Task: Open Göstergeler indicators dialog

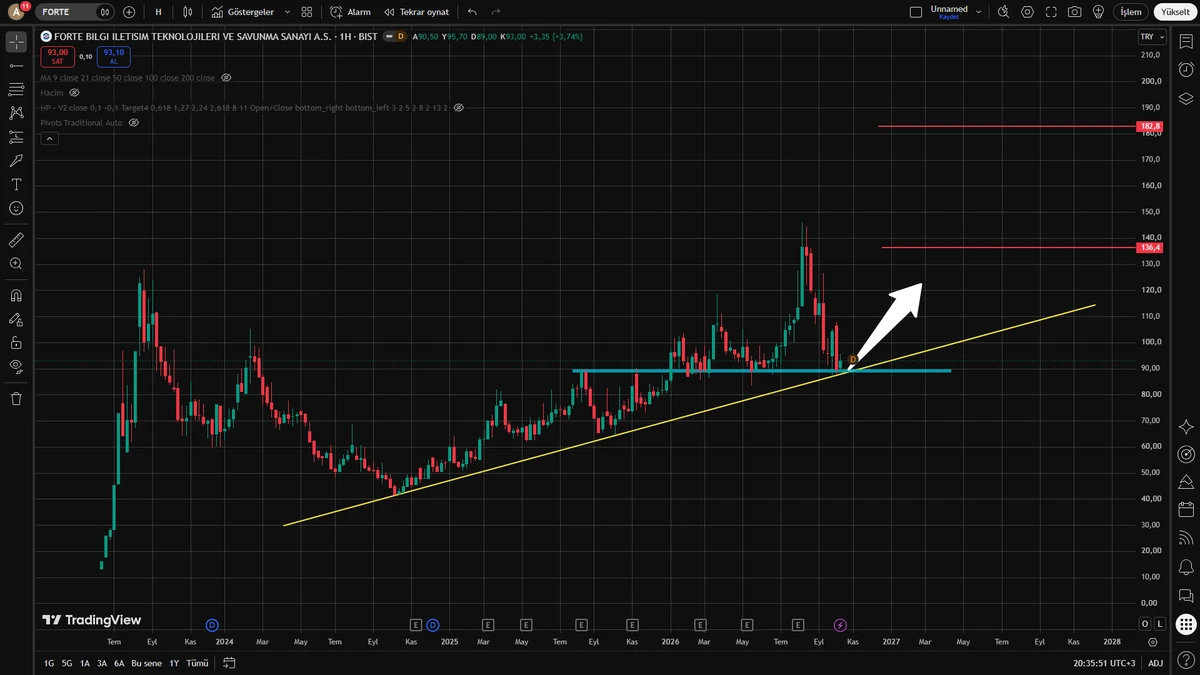Action: click(x=244, y=12)
